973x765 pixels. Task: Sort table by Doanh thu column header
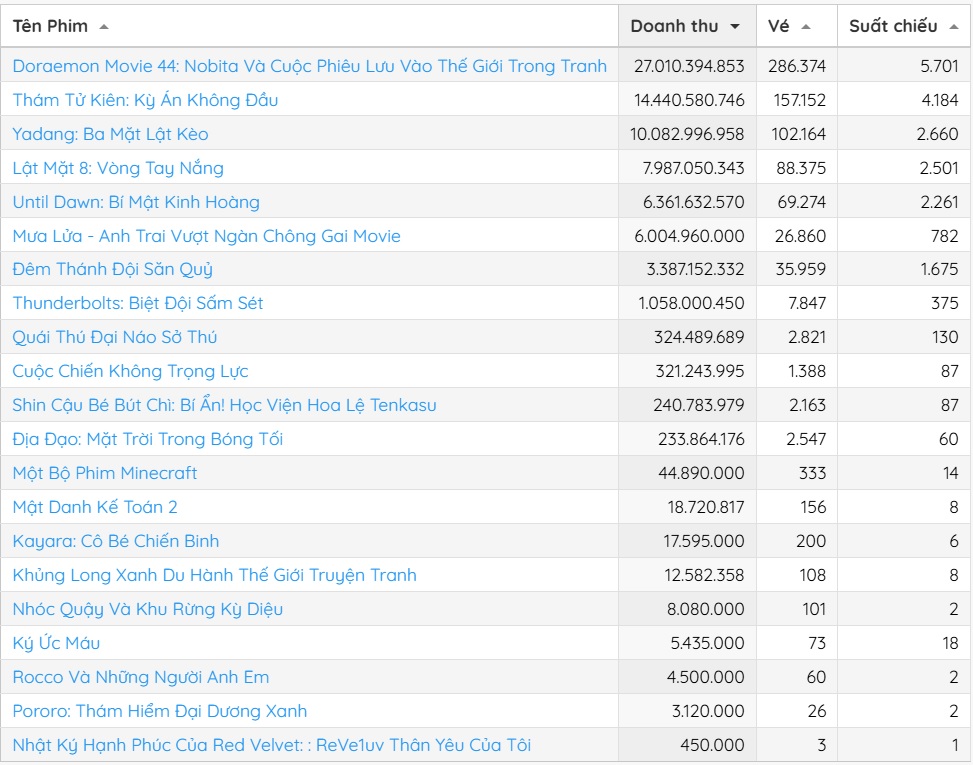[675, 26]
